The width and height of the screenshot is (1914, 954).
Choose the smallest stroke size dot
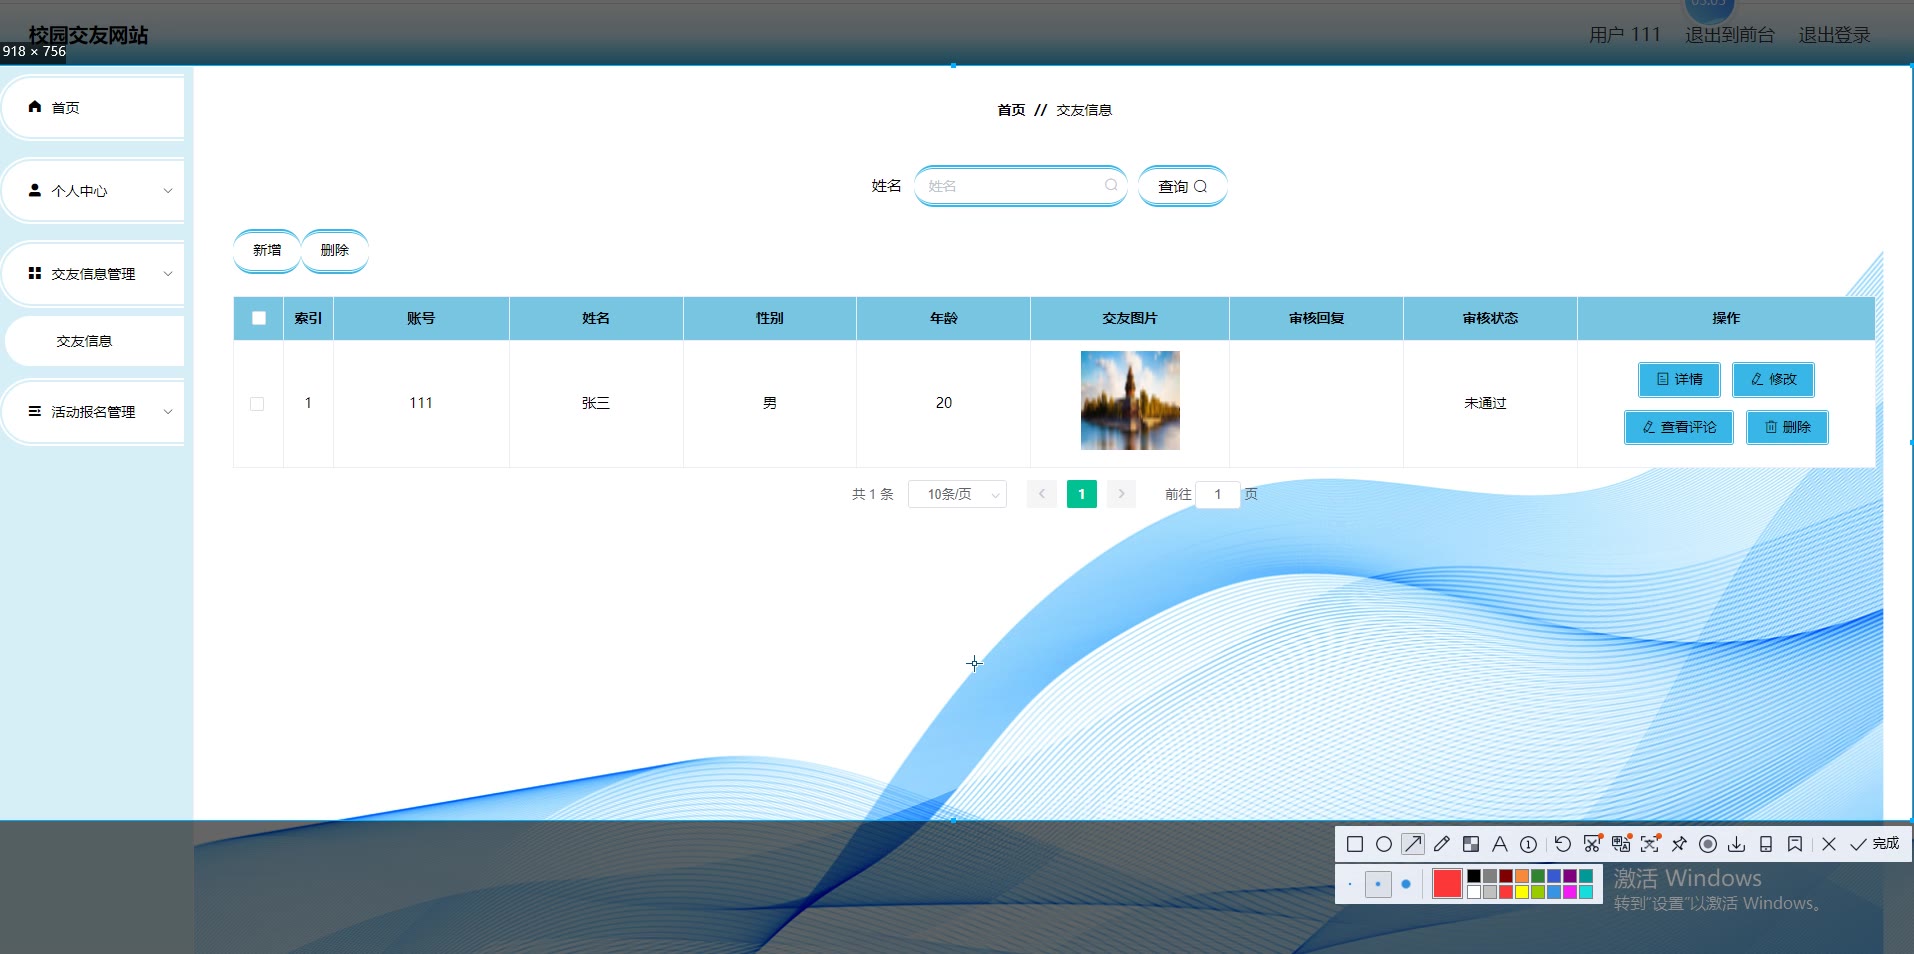click(1350, 884)
